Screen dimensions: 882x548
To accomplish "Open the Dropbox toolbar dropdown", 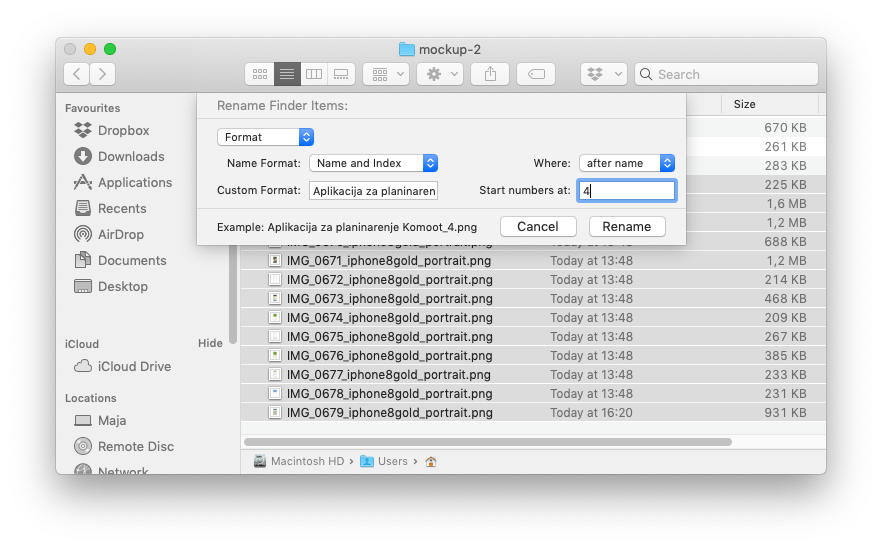I will click(603, 74).
